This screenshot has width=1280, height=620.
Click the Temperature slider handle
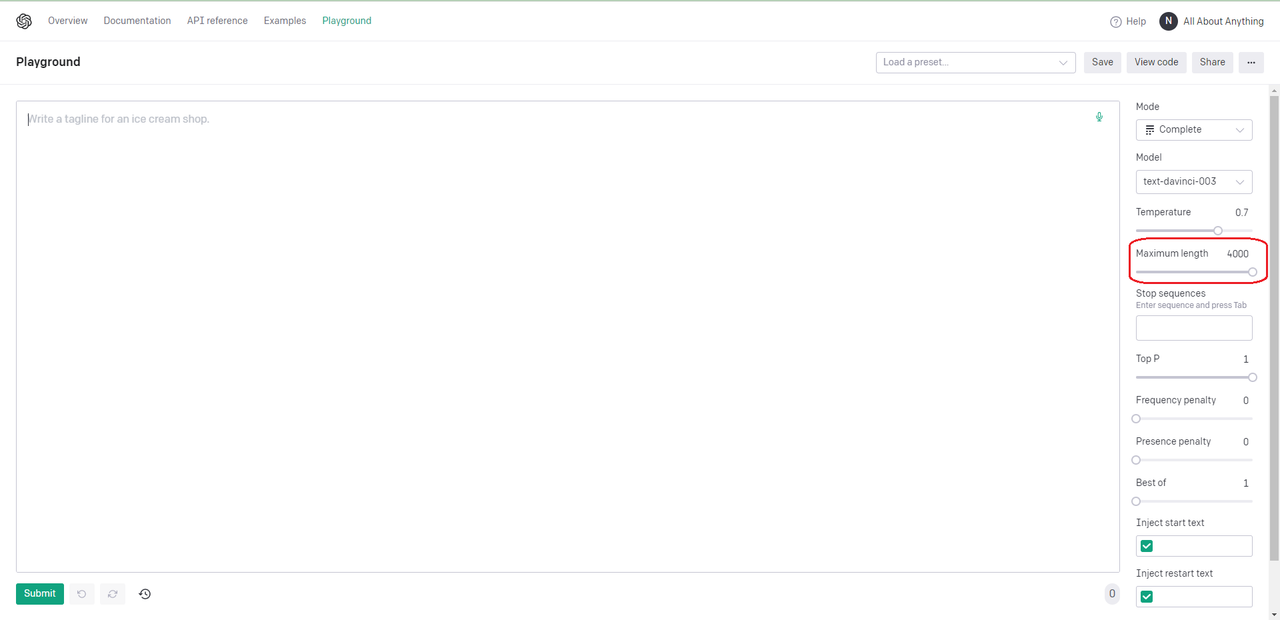point(1218,231)
